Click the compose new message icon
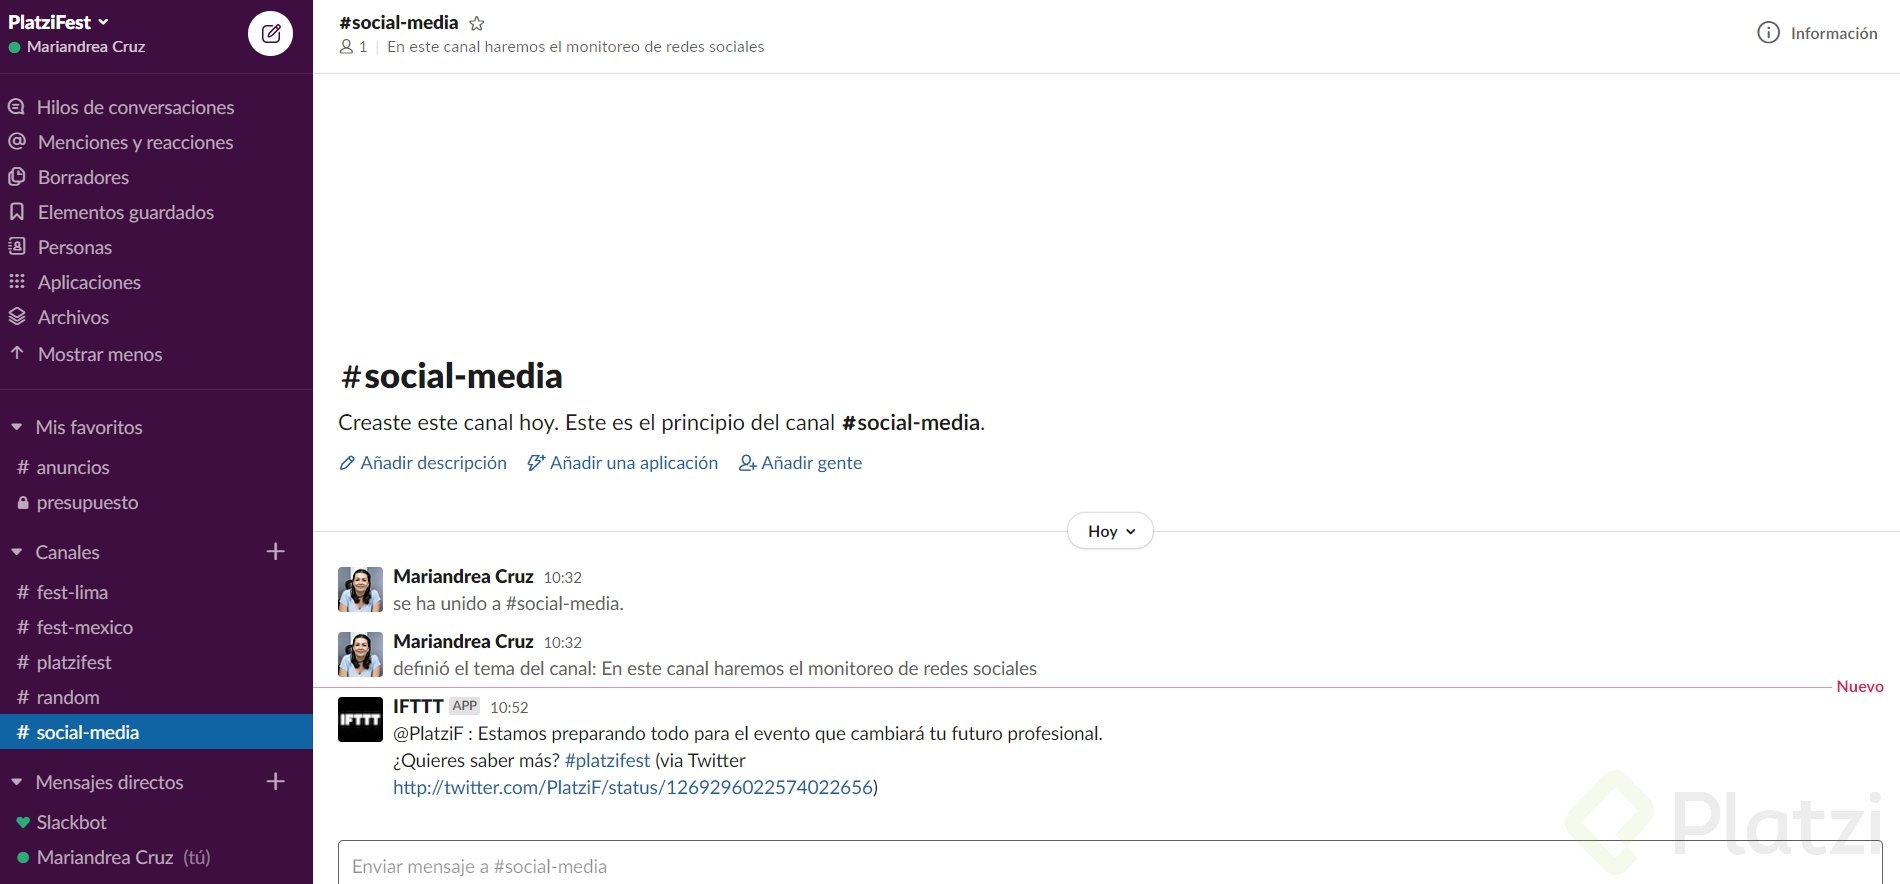1900x884 pixels. (270, 34)
